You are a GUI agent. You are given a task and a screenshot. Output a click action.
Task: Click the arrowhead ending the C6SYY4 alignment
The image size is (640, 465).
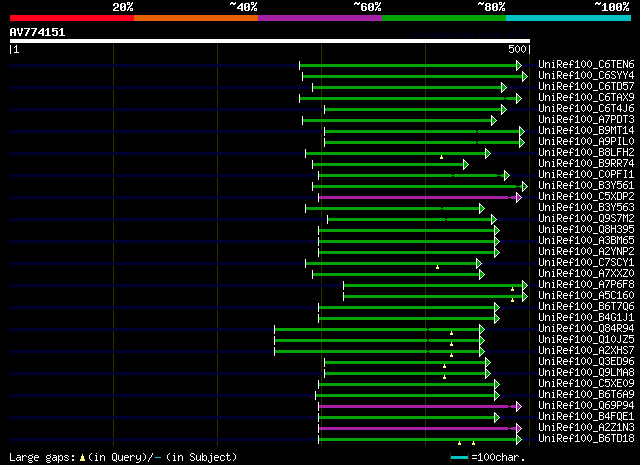tap(525, 76)
